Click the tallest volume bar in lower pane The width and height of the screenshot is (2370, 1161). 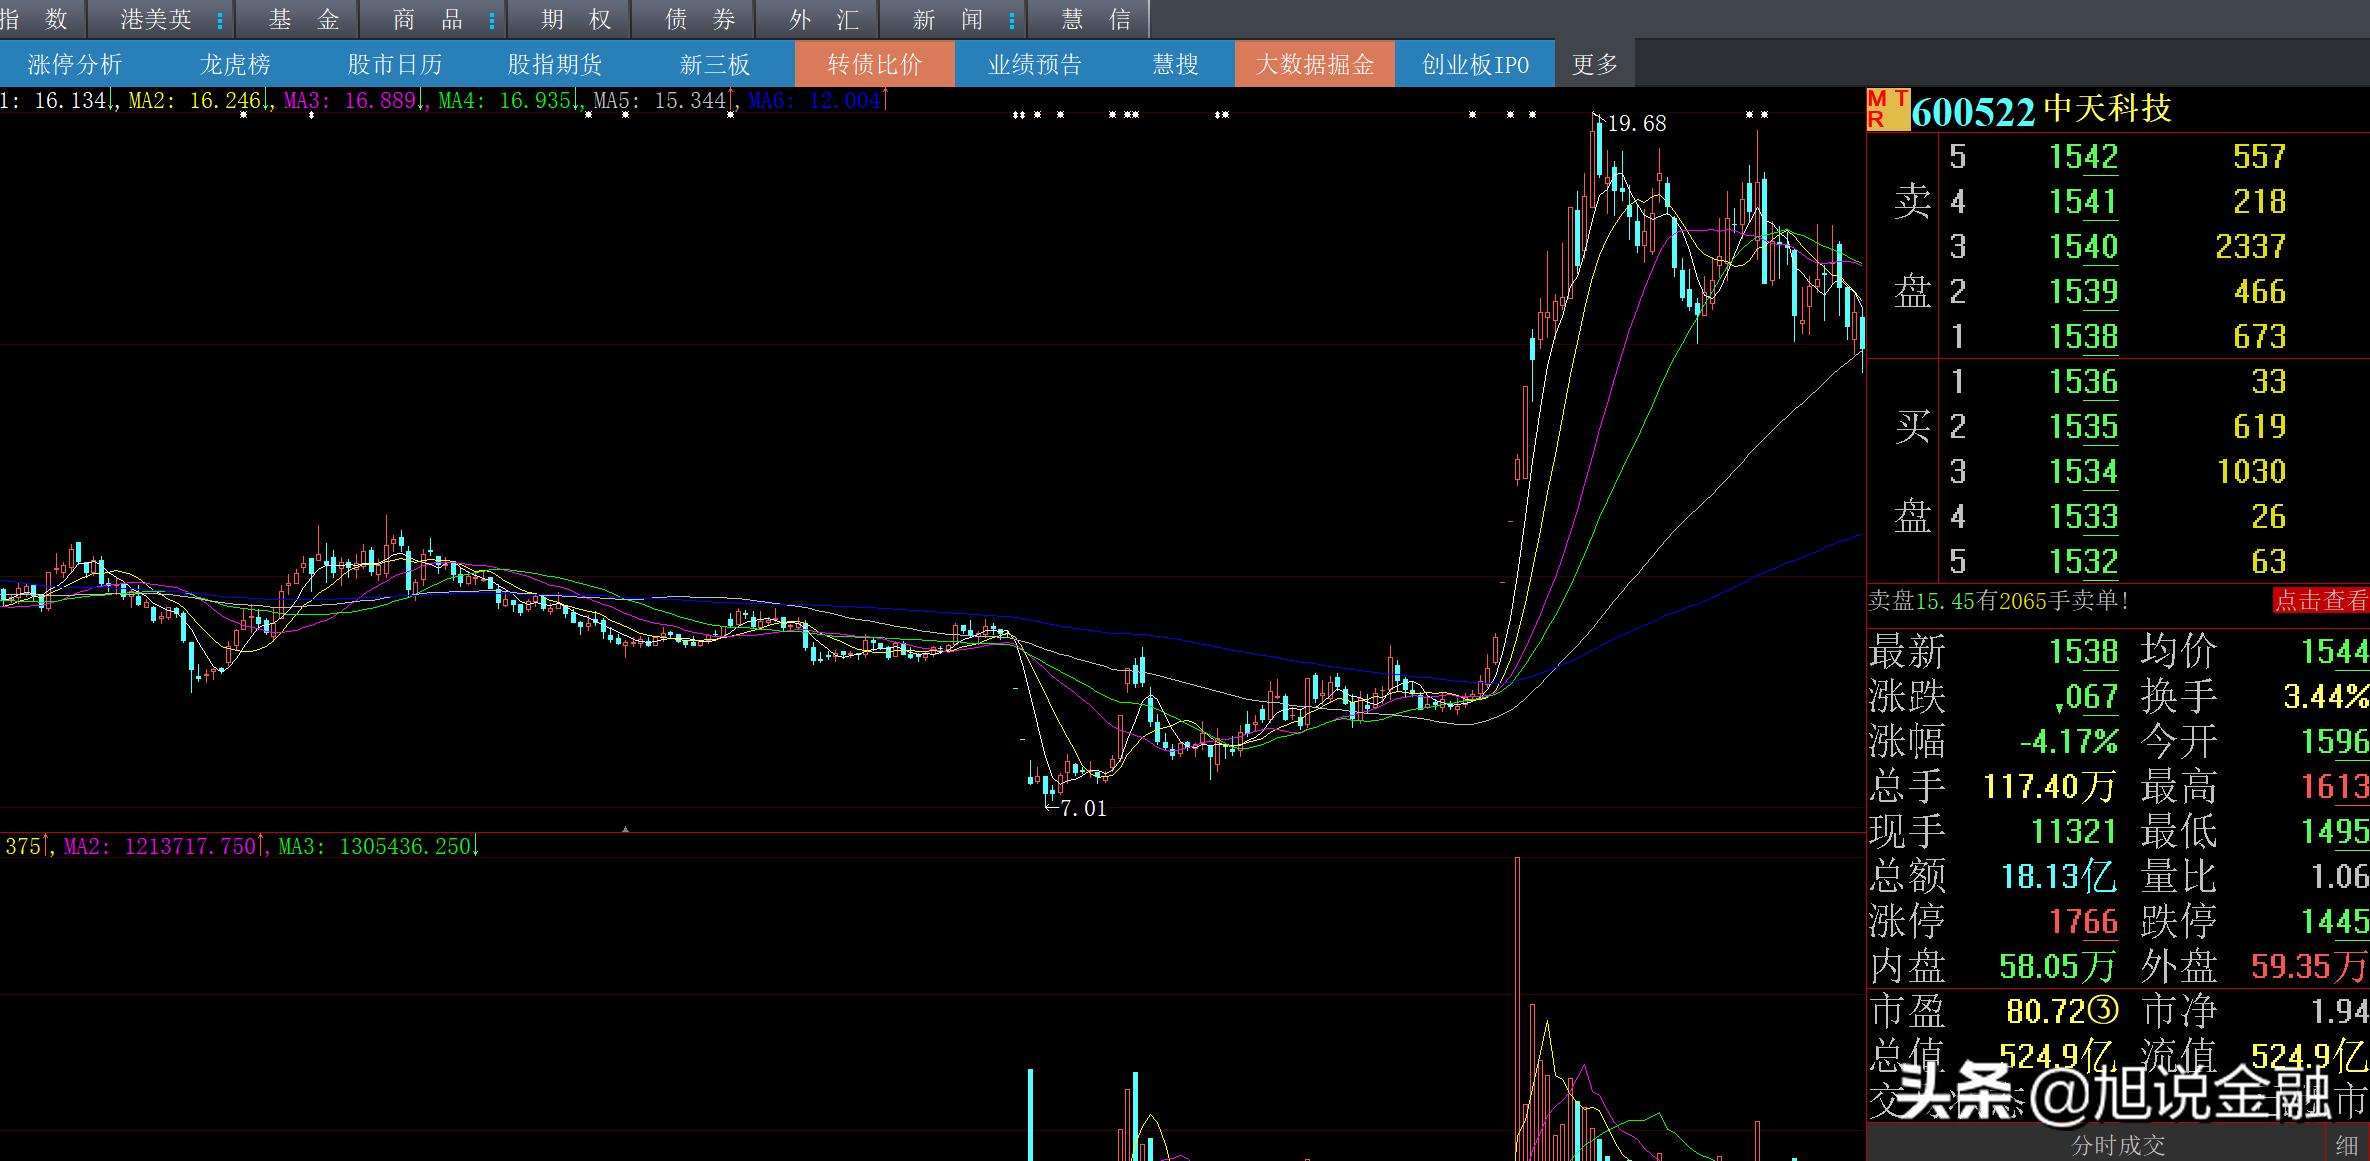point(1517,1000)
